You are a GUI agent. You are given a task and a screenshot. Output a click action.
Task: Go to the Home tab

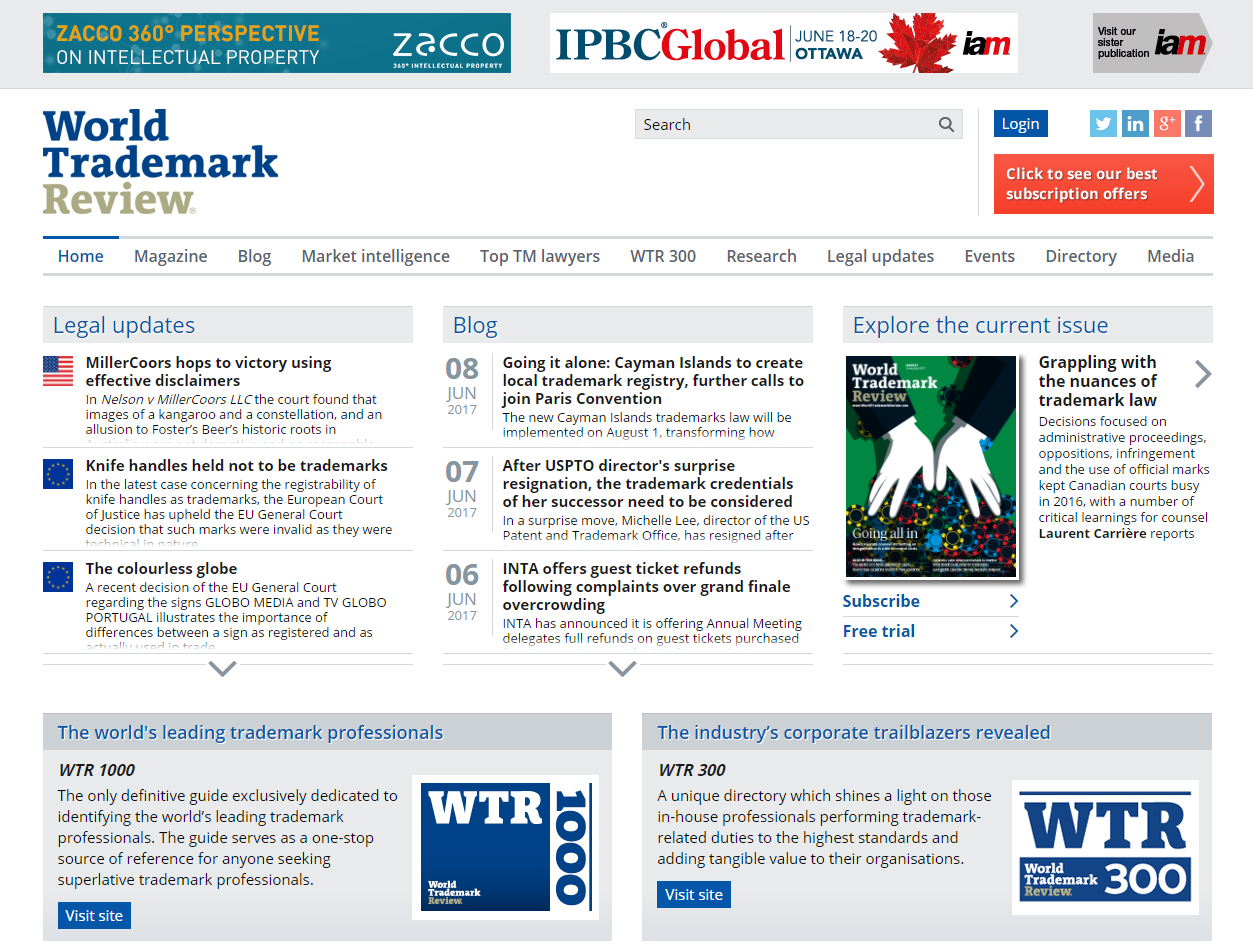click(81, 256)
